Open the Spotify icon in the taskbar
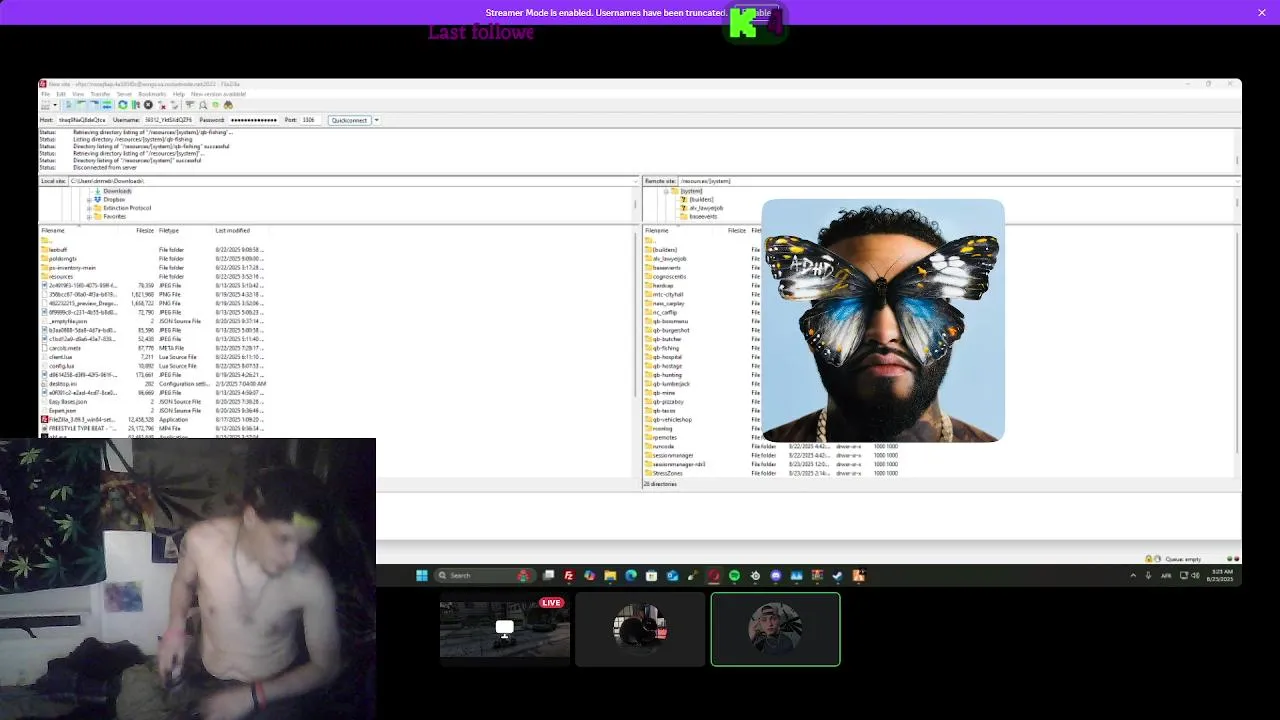1280x720 pixels. pyautogui.click(x=734, y=575)
